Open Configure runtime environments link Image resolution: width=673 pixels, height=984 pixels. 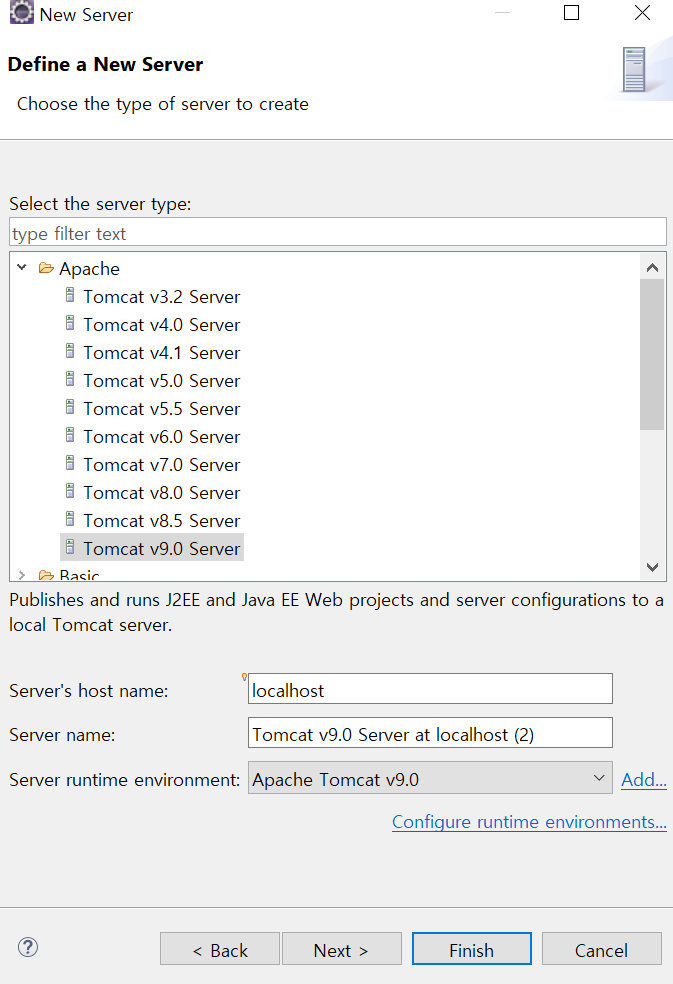(529, 822)
